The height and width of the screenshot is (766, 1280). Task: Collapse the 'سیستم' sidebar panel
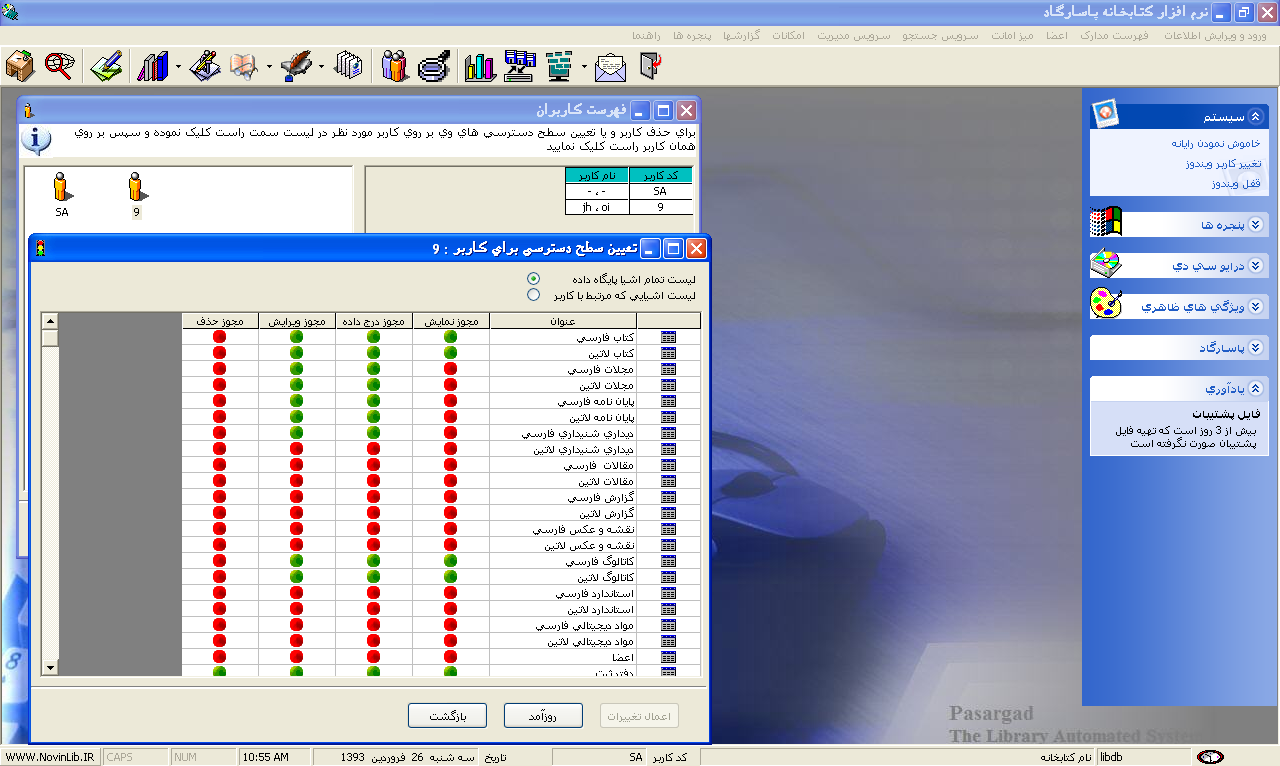point(1256,116)
